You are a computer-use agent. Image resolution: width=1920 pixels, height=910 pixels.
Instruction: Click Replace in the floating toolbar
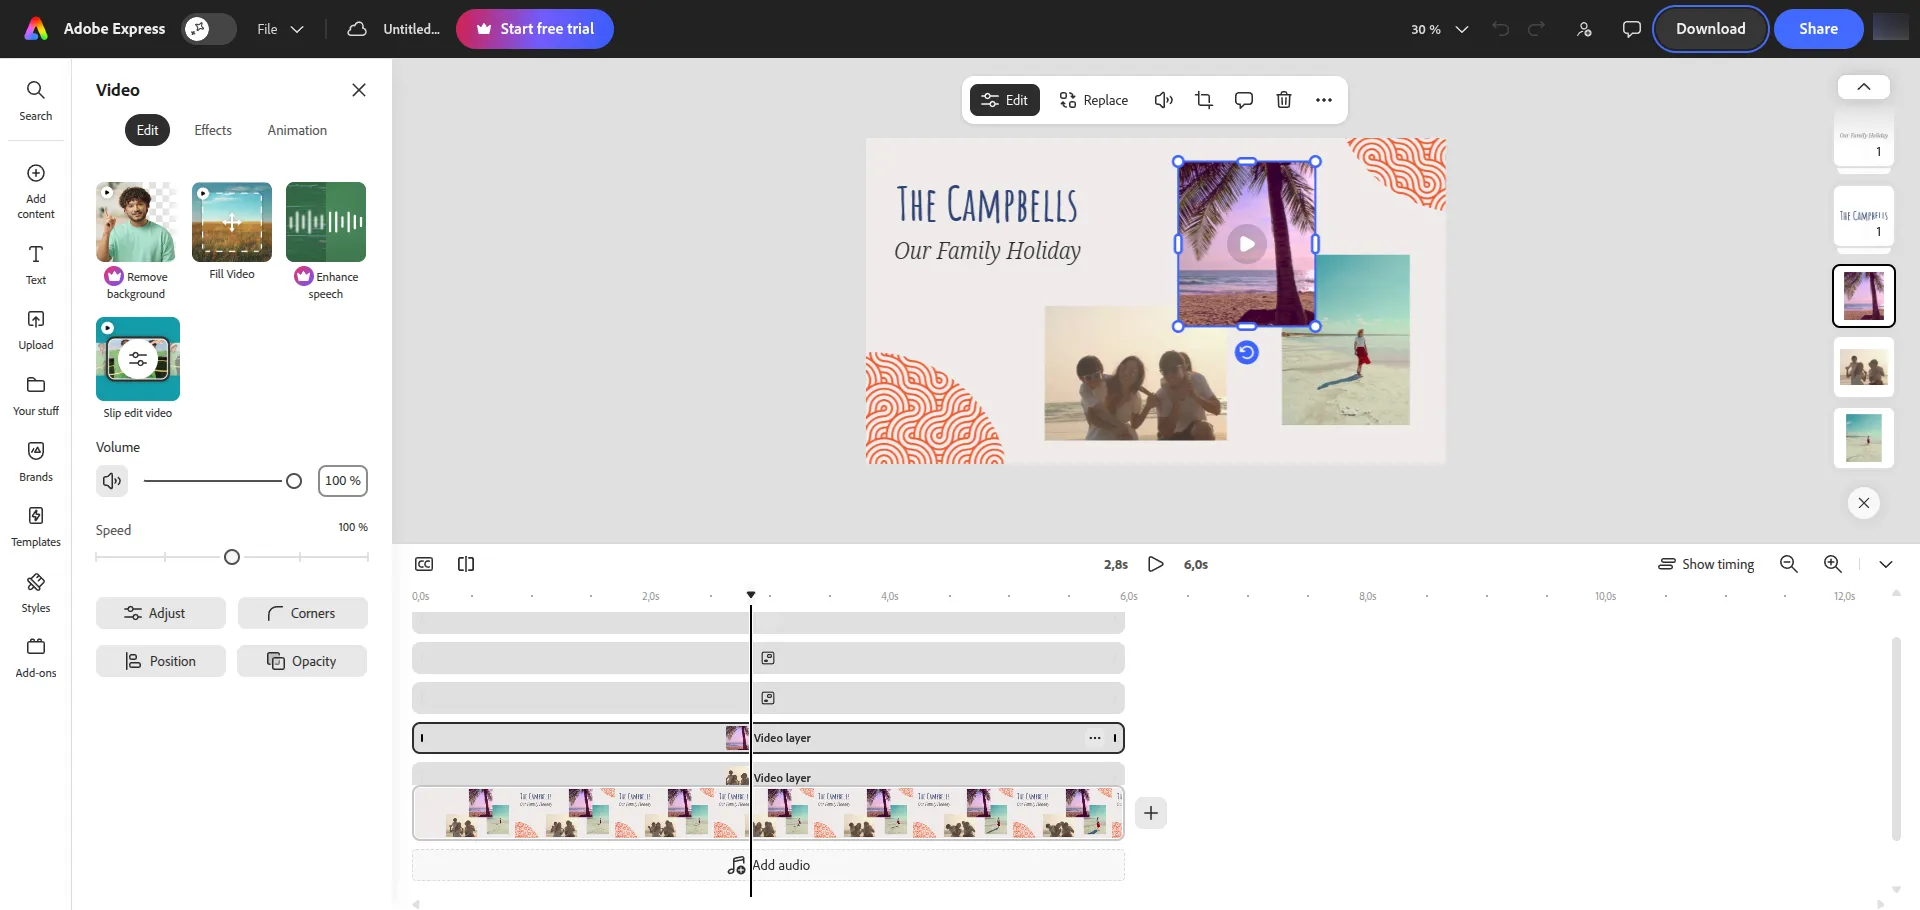tap(1094, 100)
